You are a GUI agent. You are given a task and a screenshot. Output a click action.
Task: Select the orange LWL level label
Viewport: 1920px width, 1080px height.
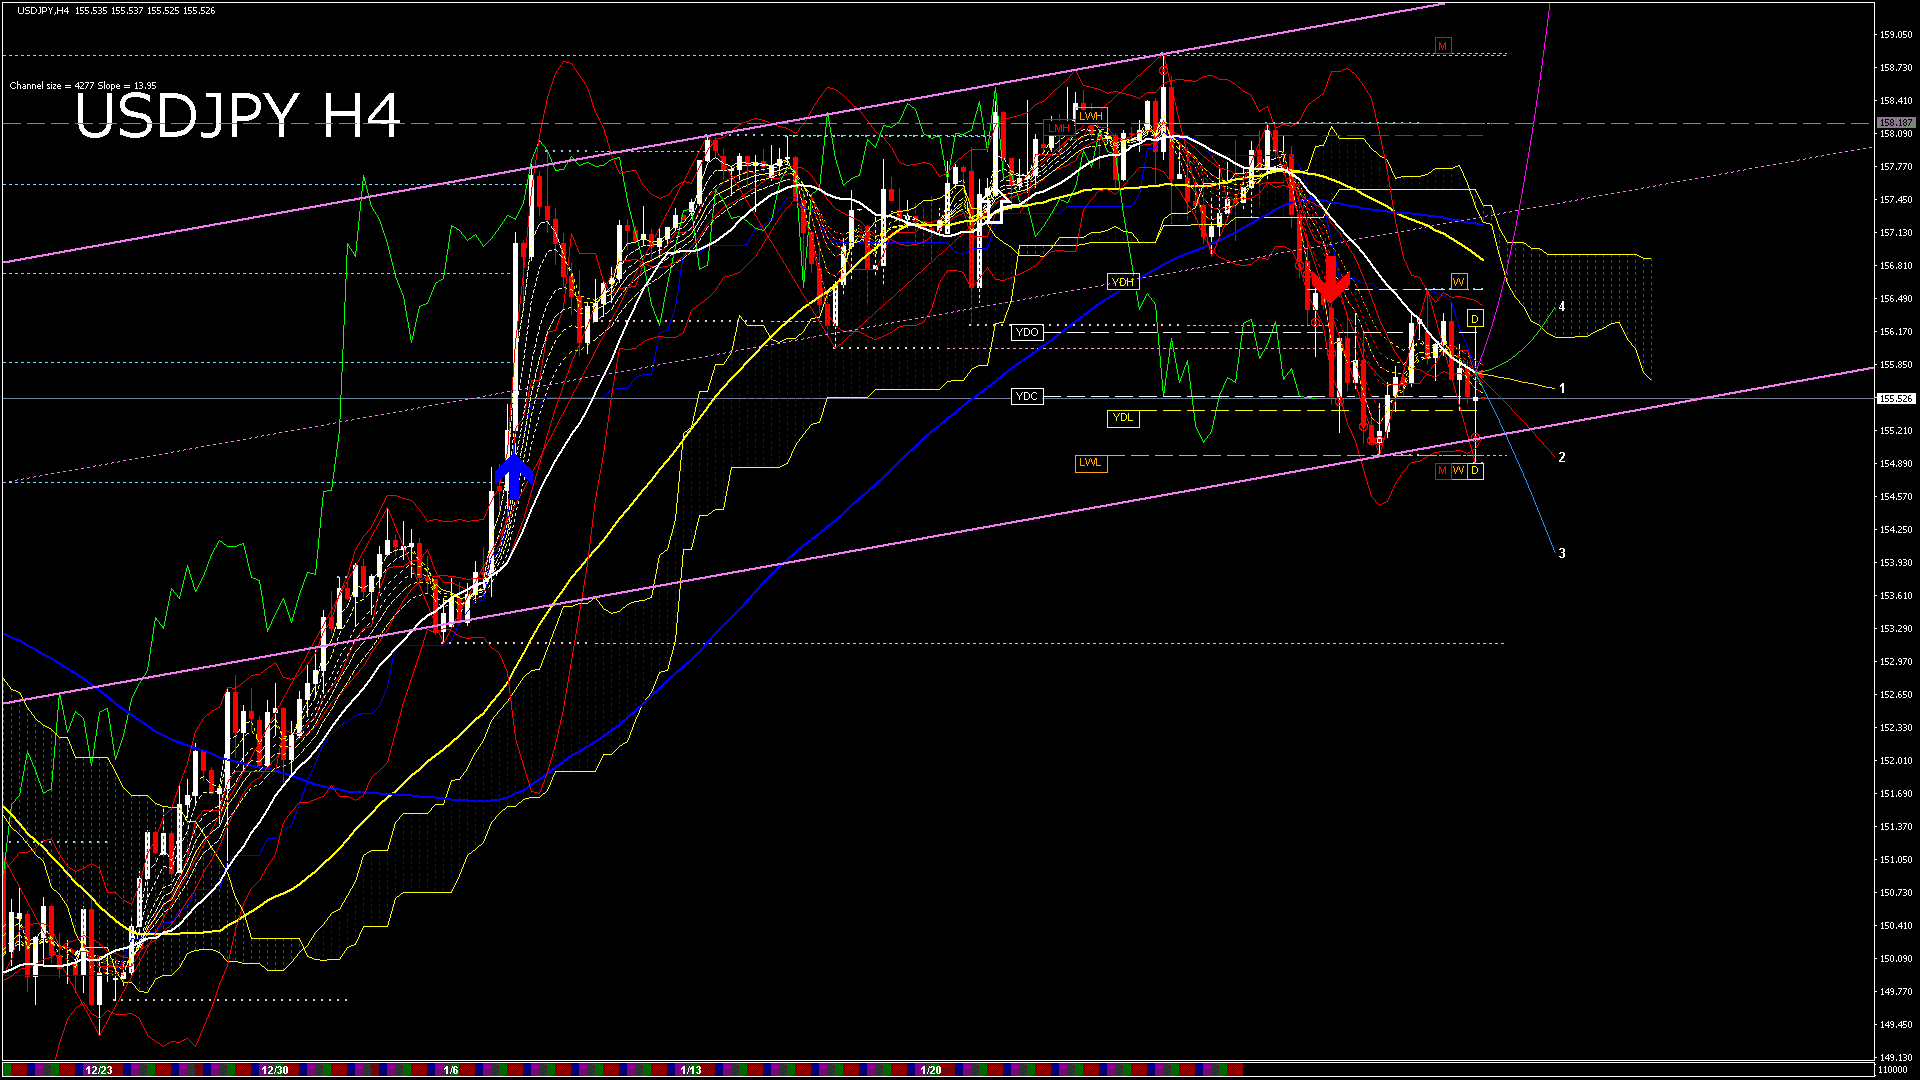(x=1090, y=463)
